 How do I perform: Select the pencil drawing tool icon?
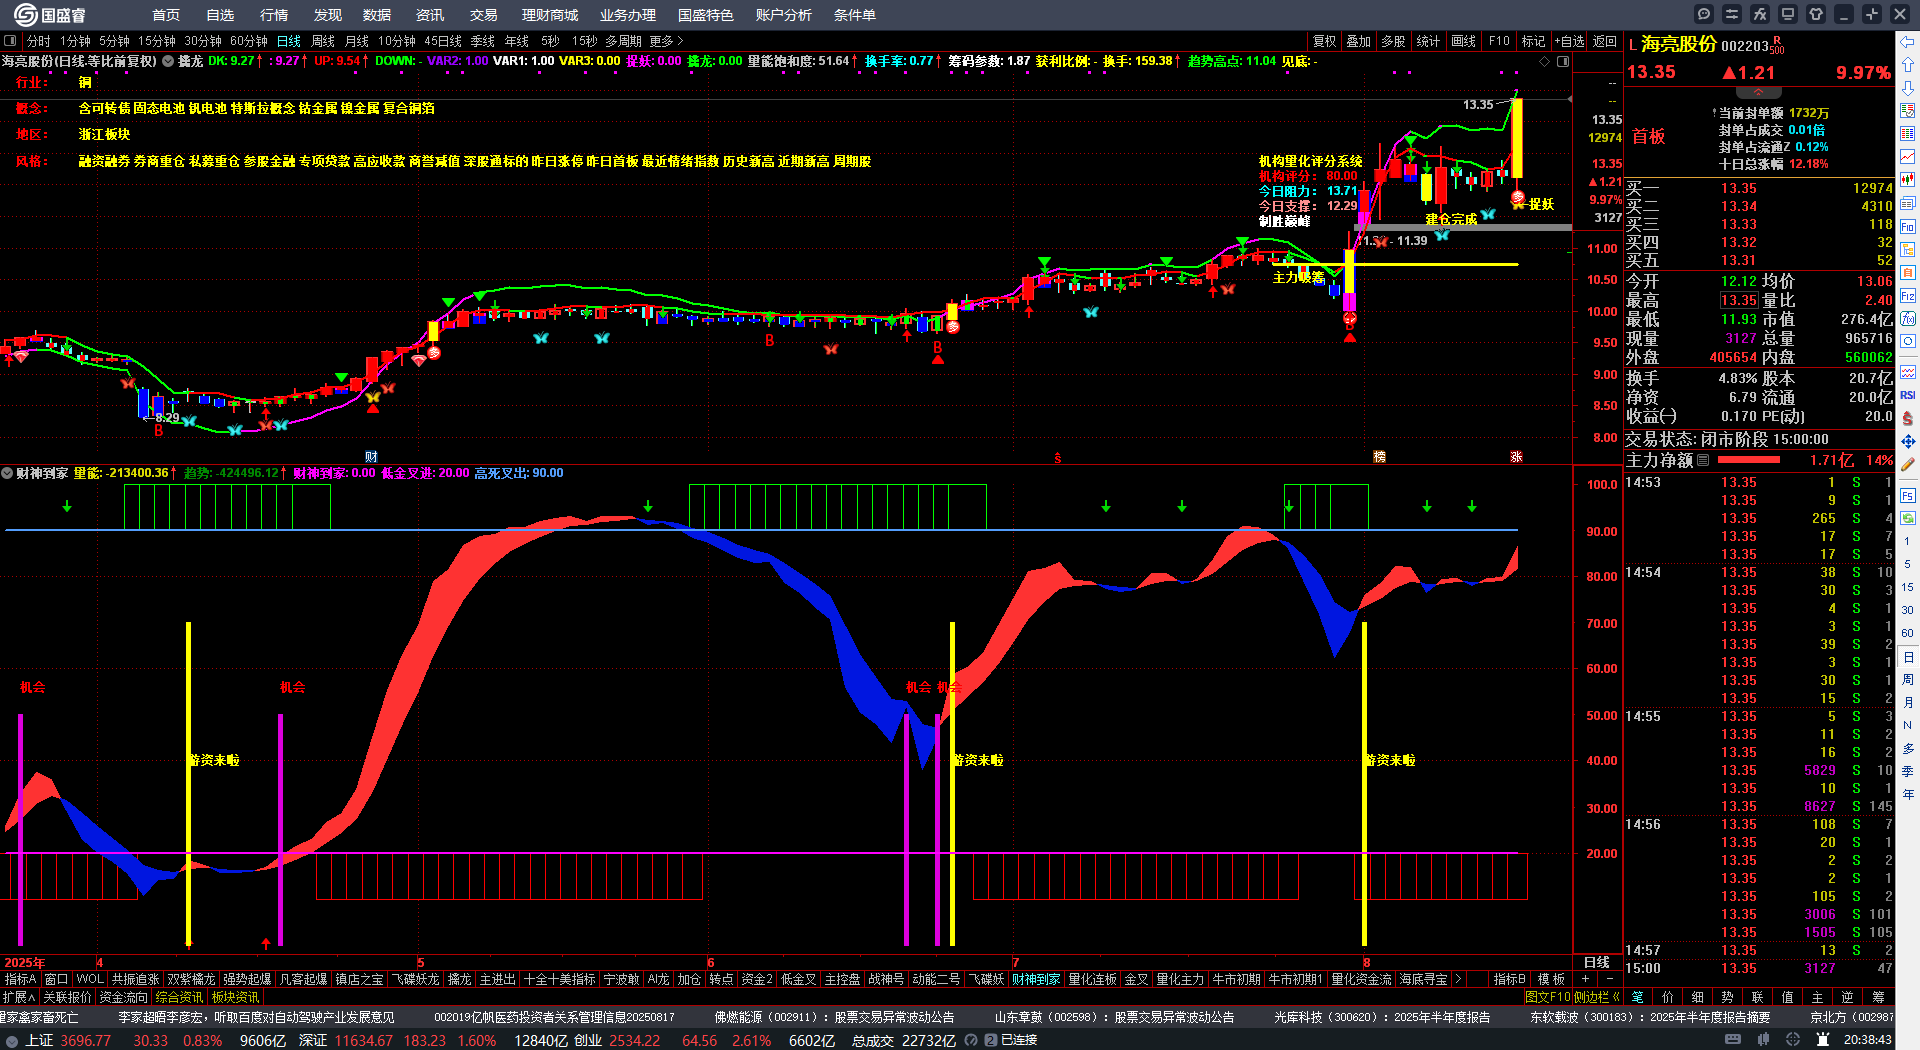pos(1908,464)
